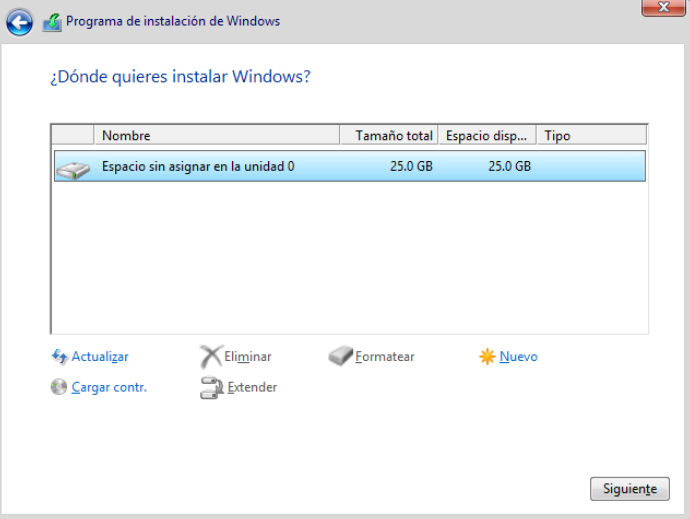Viewport: 690px width, 519px height.
Task: Open the Cargar contr. link
Action: click(109, 387)
